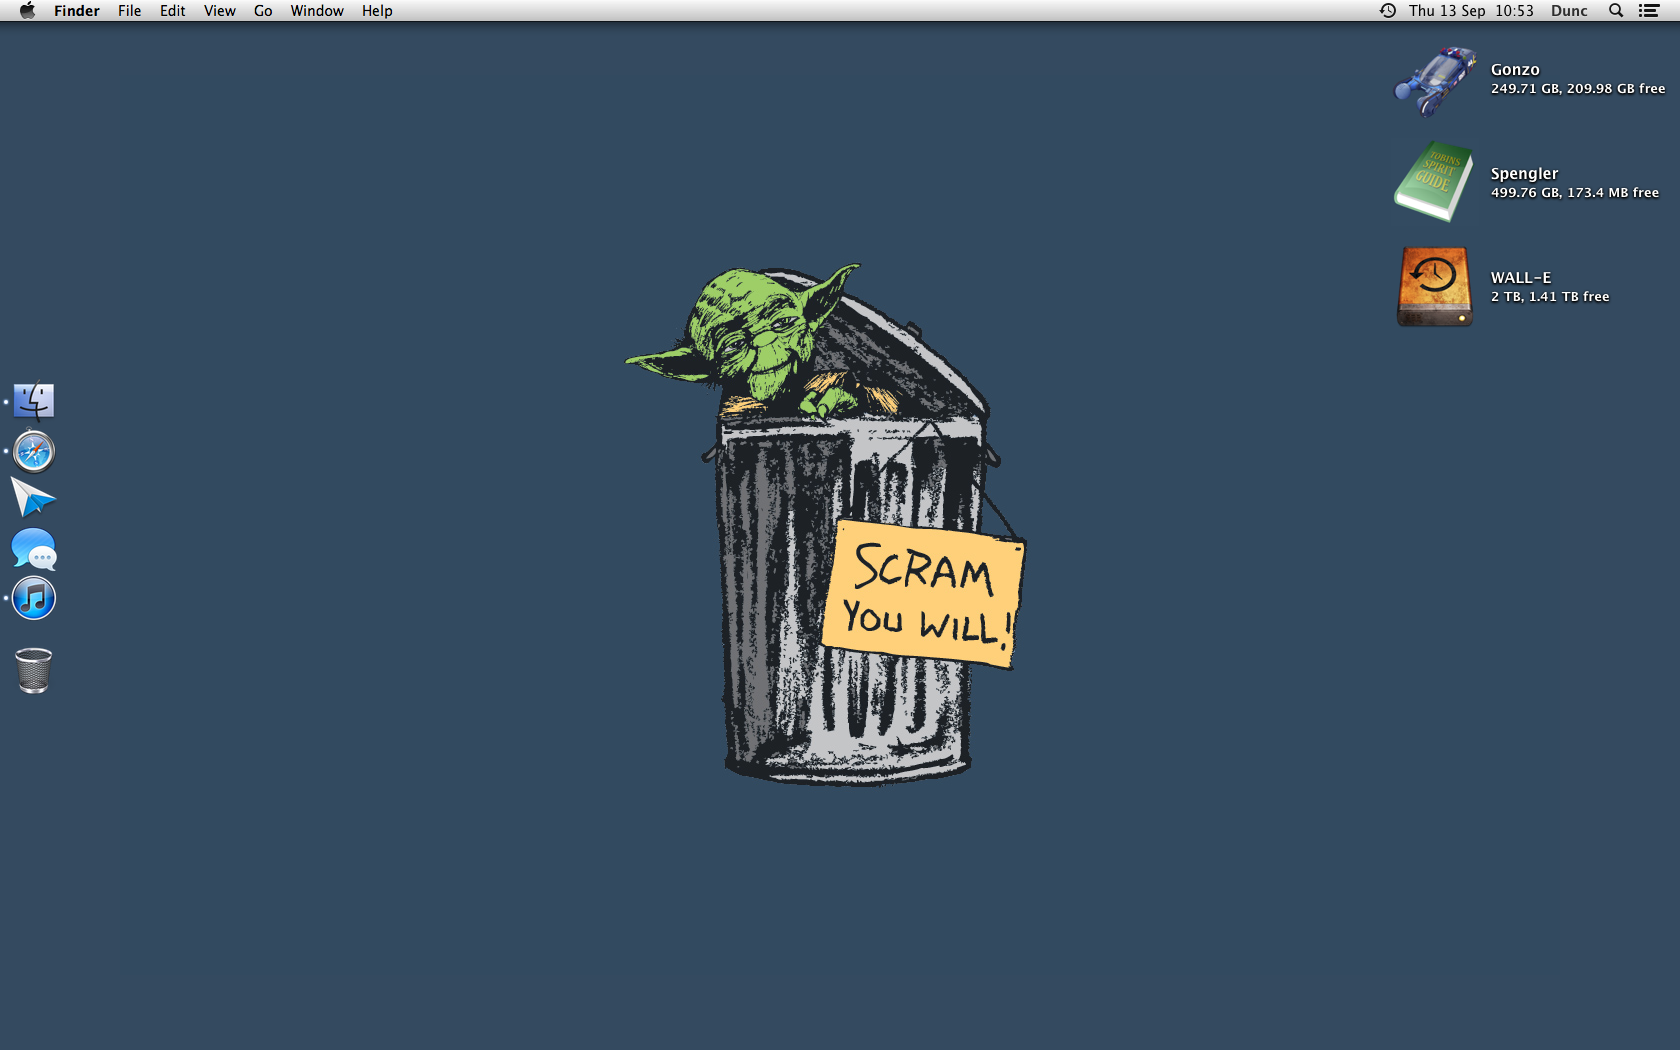1680x1050 pixels.
Task: Open the Window menu
Action: click(x=317, y=11)
